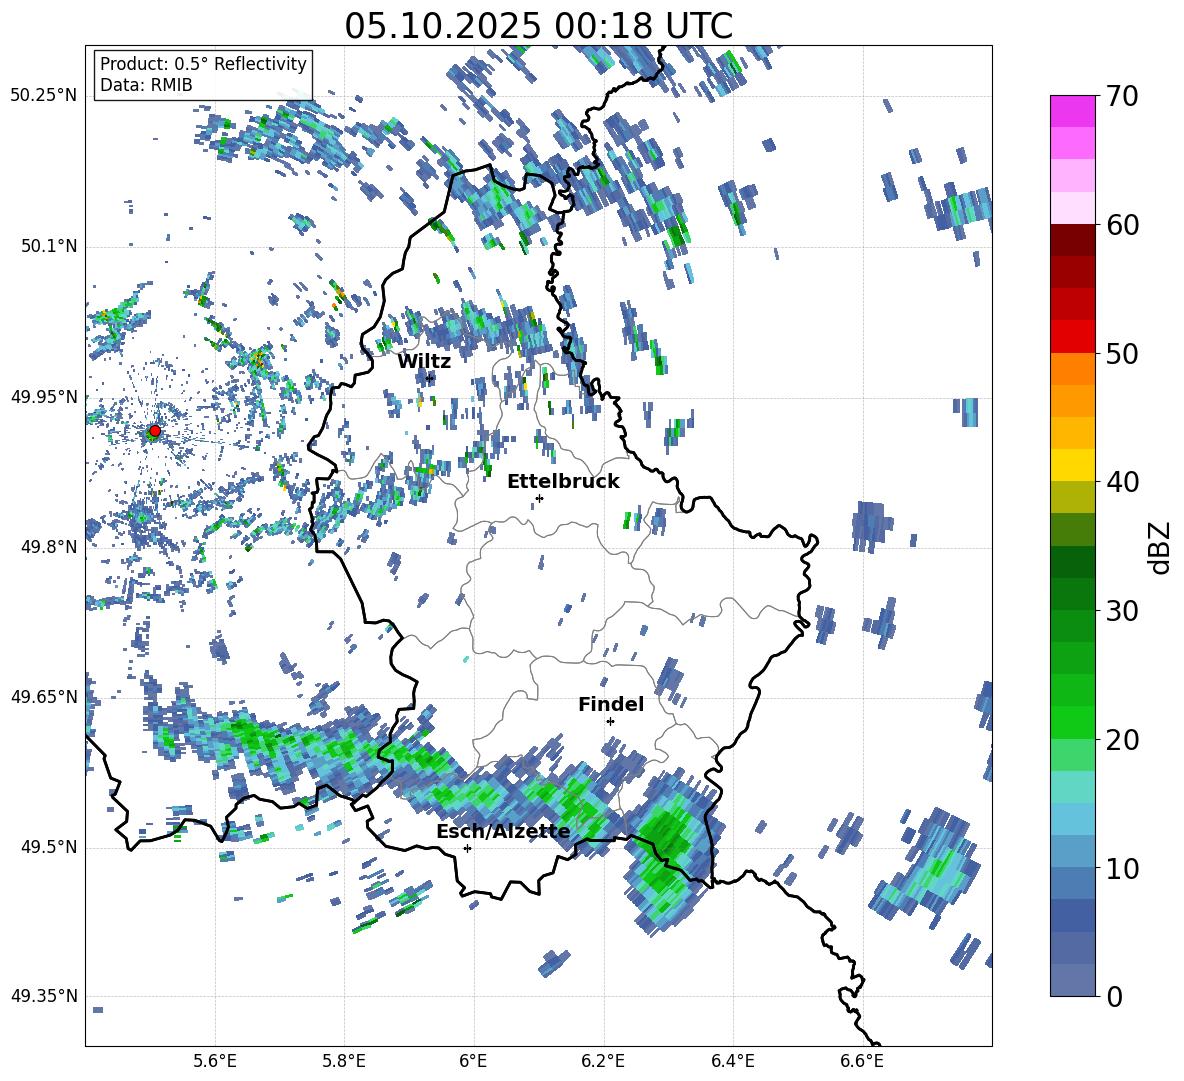Click the Wiltz location cross marker
The height and width of the screenshot is (1081, 1184).
click(x=430, y=377)
